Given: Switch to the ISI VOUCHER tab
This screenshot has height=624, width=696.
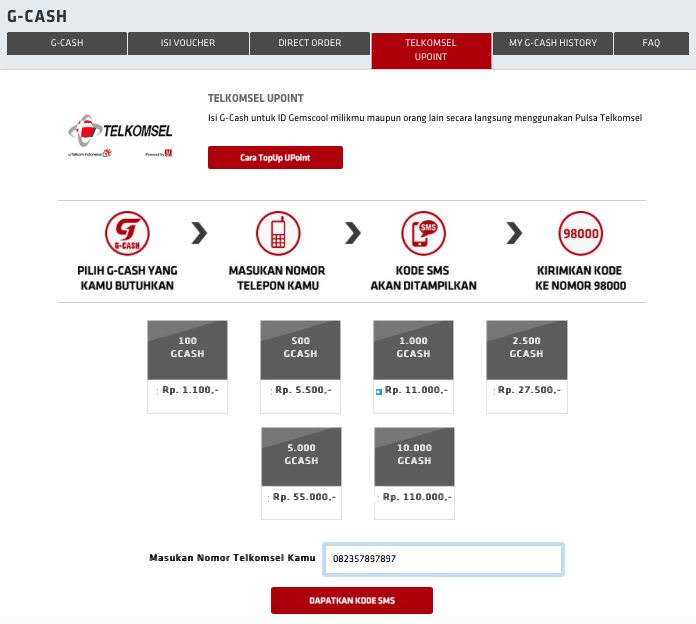Looking at the screenshot, I should (188, 43).
